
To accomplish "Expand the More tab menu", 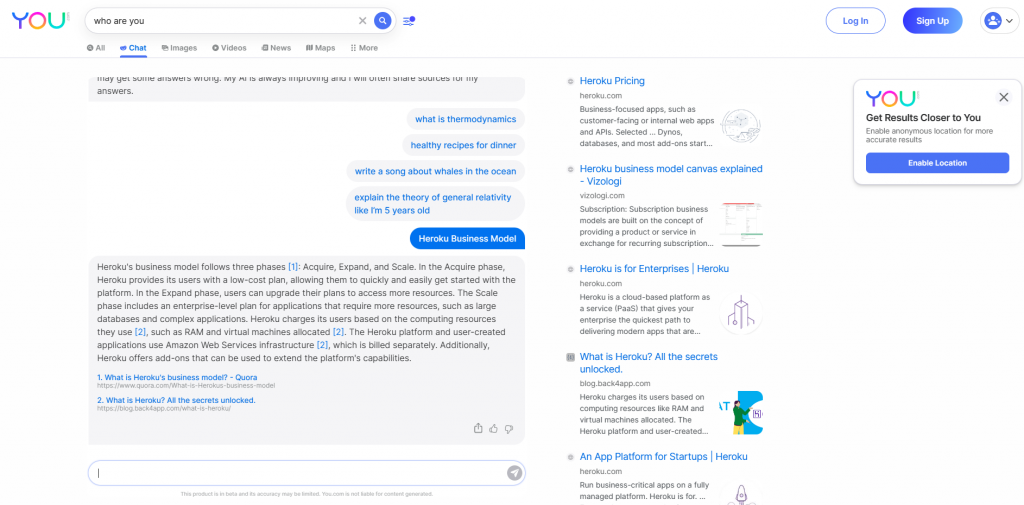I will pos(364,48).
